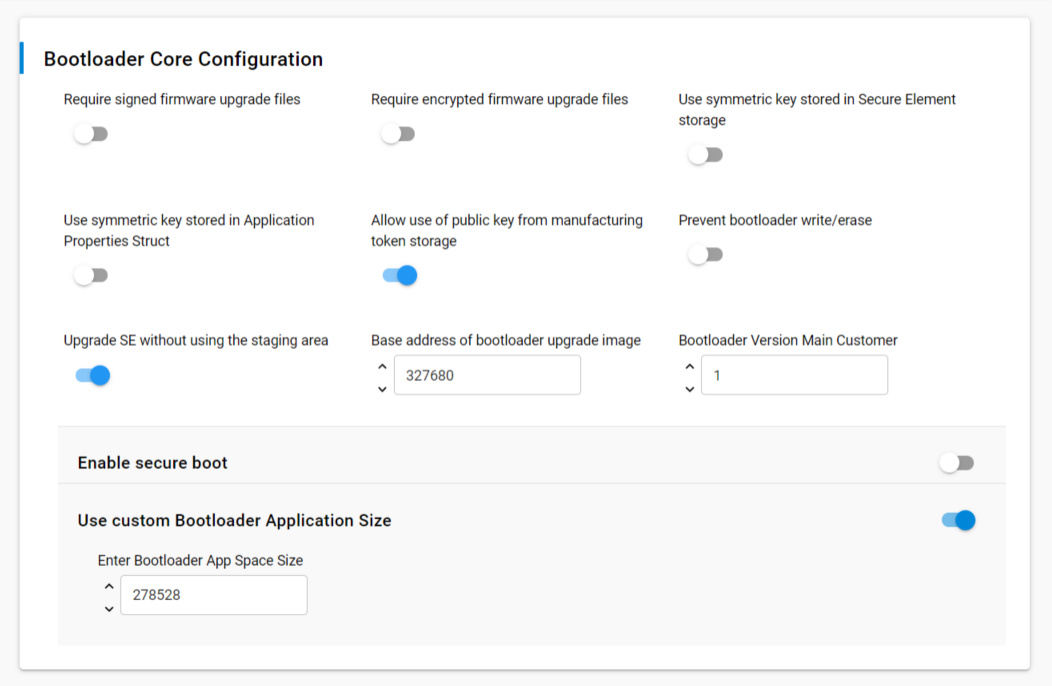This screenshot has width=1052, height=686.
Task: Click the Enable secure boot heading
Action: (153, 463)
